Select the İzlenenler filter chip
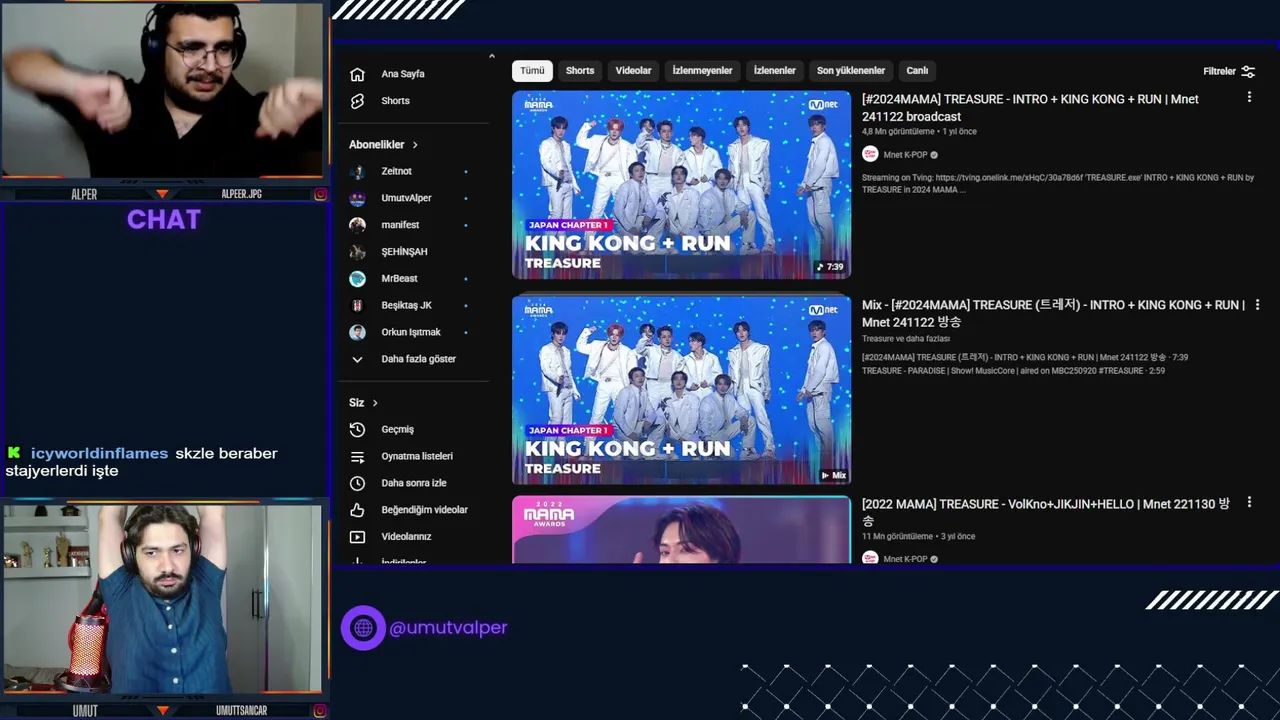This screenshot has width=1280, height=720. pyautogui.click(x=774, y=71)
